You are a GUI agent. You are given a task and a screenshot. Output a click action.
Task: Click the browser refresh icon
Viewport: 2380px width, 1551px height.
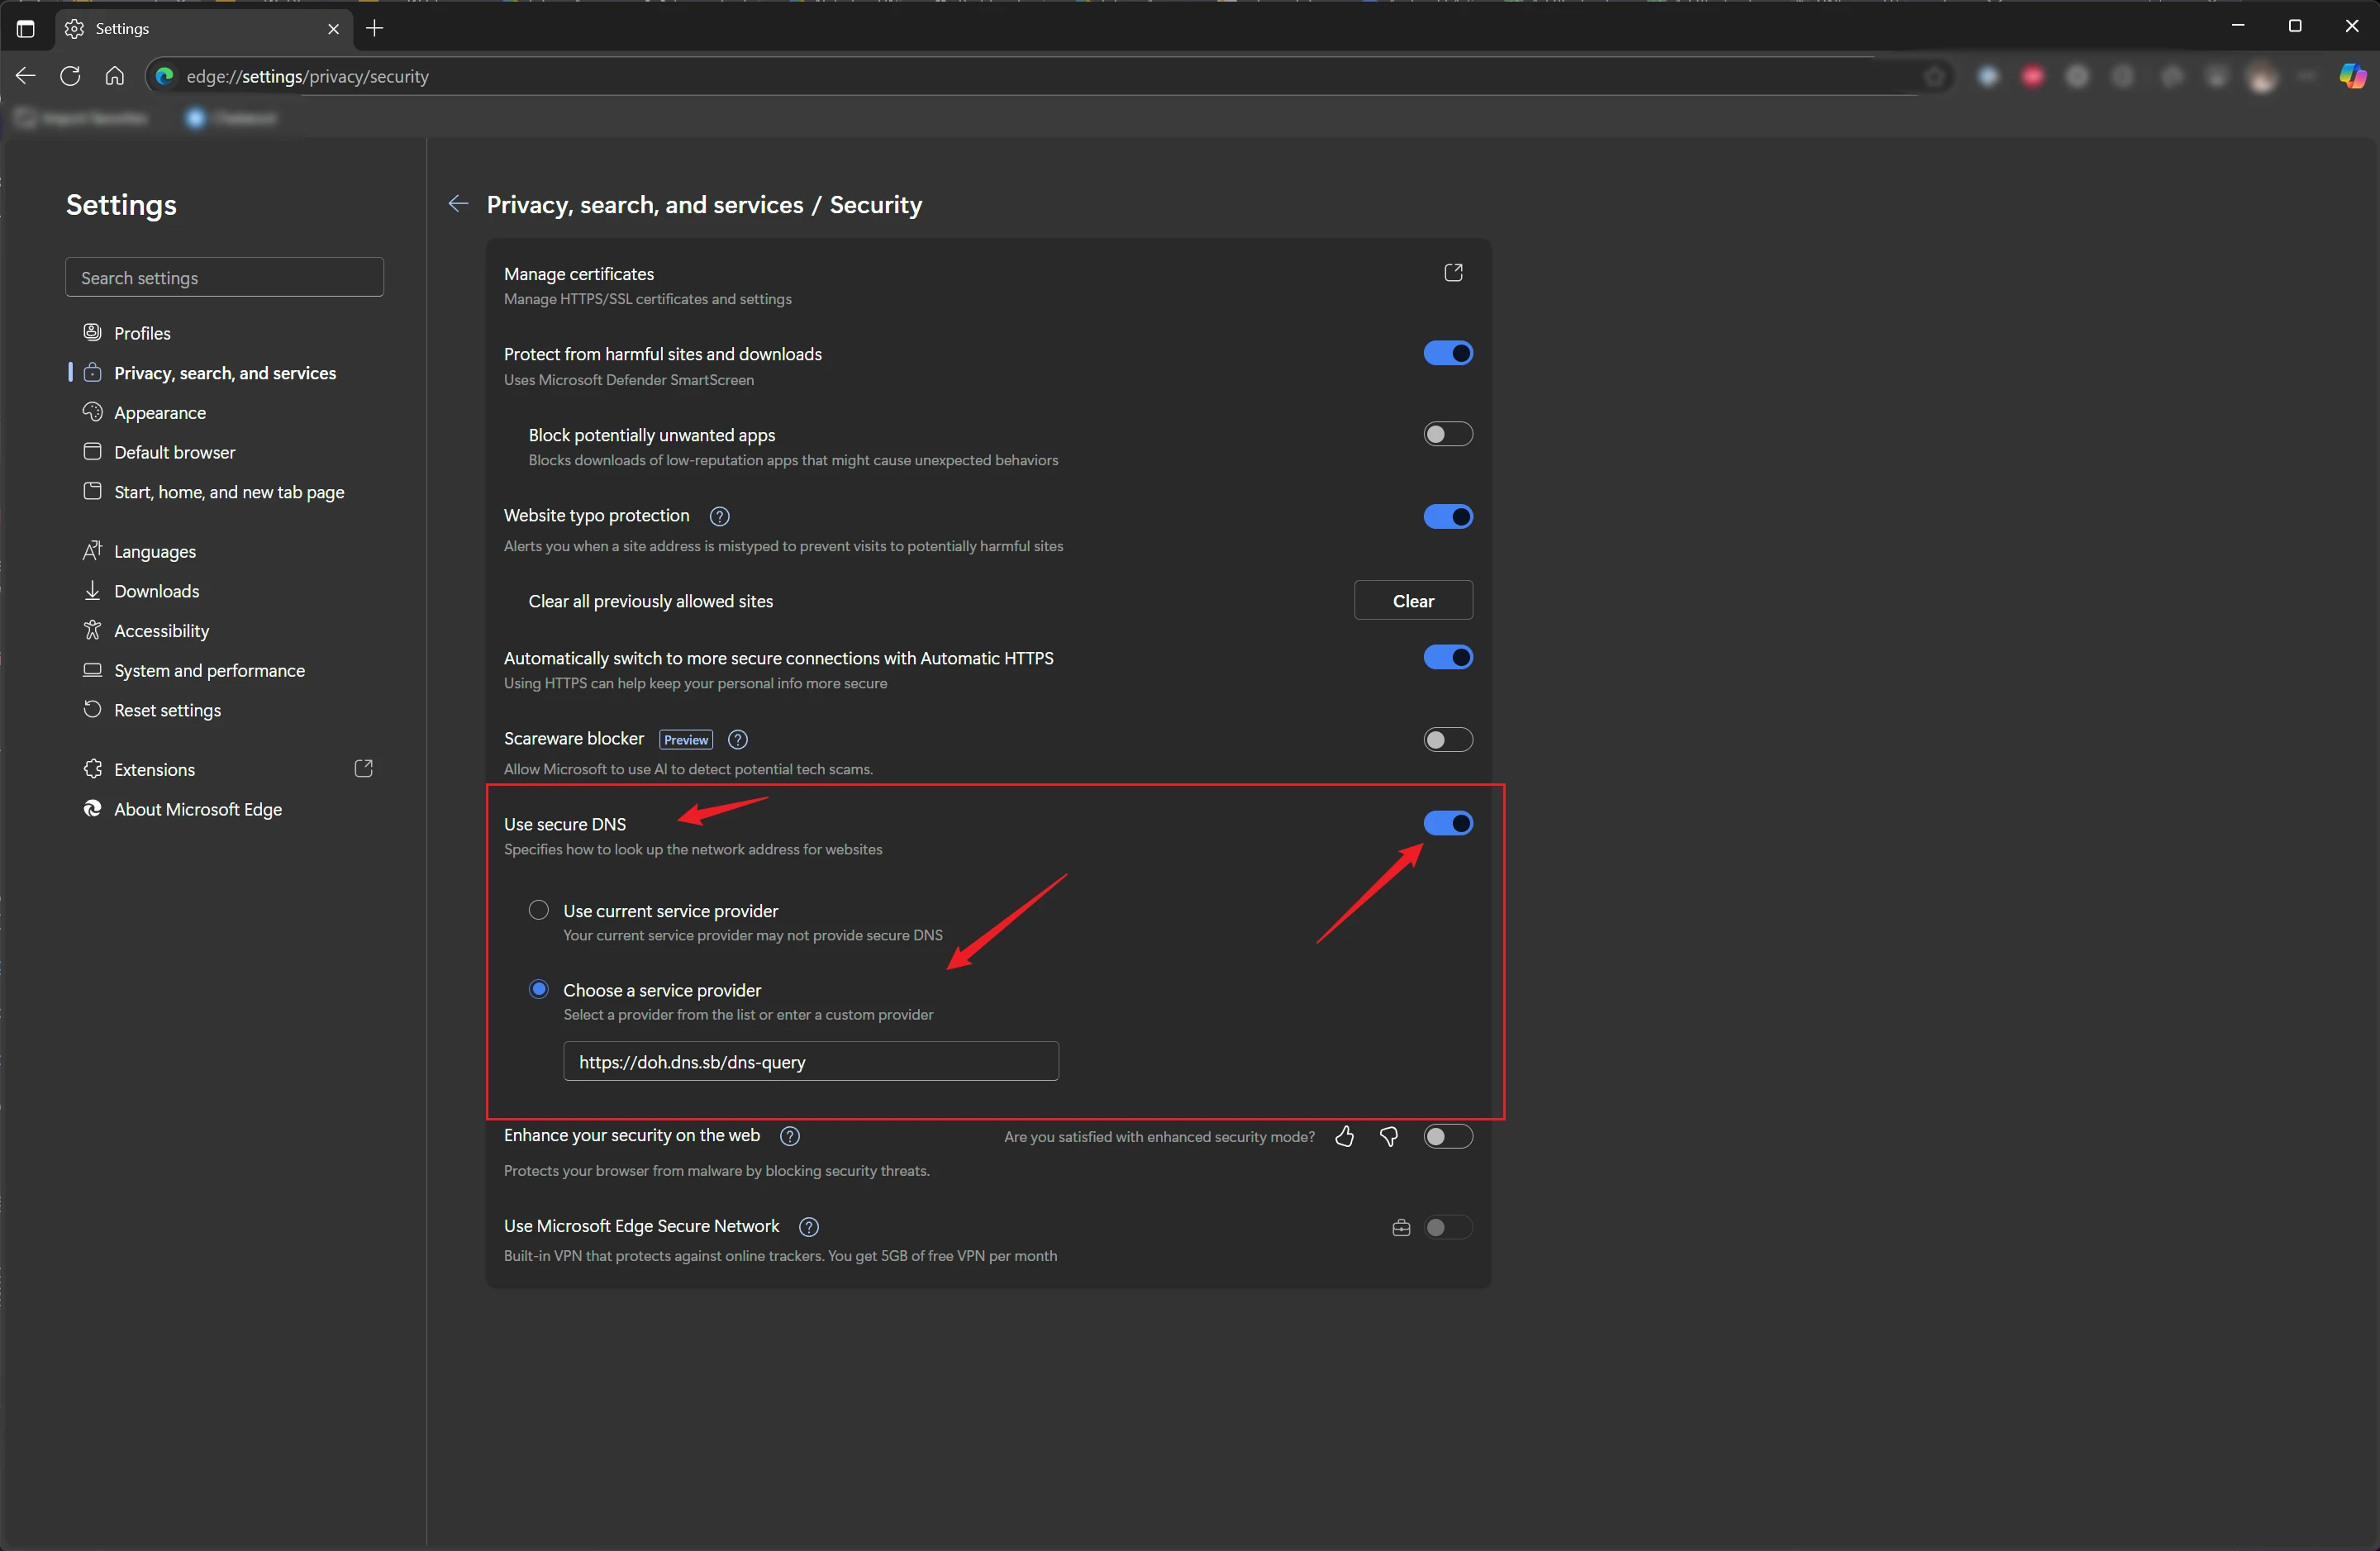(x=70, y=76)
